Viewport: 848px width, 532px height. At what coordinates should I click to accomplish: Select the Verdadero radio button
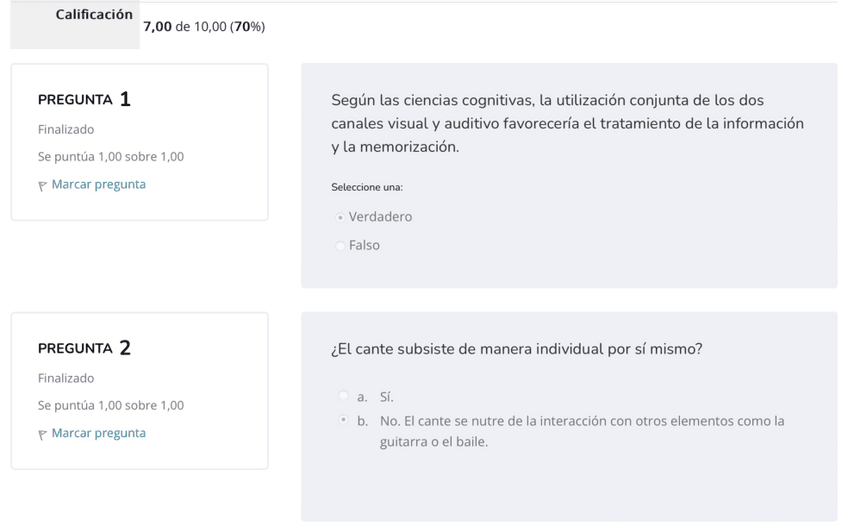(340, 217)
